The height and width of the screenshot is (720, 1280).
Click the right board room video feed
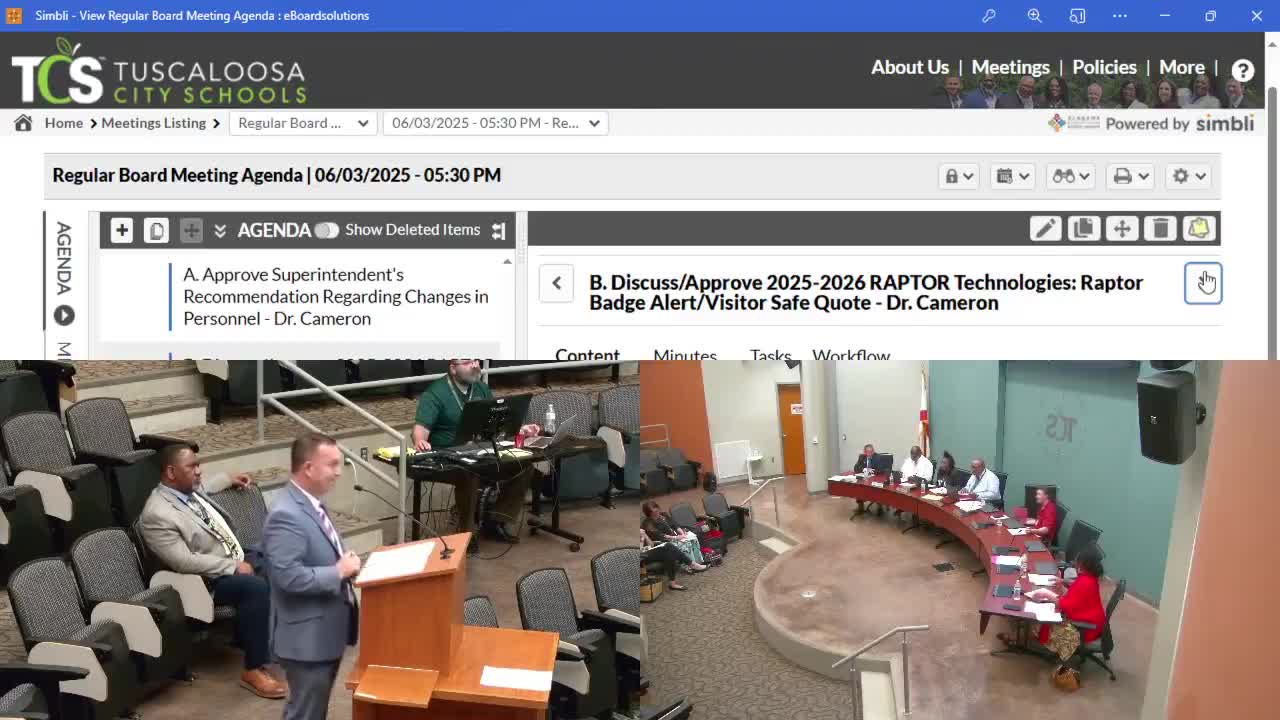[x=960, y=540]
